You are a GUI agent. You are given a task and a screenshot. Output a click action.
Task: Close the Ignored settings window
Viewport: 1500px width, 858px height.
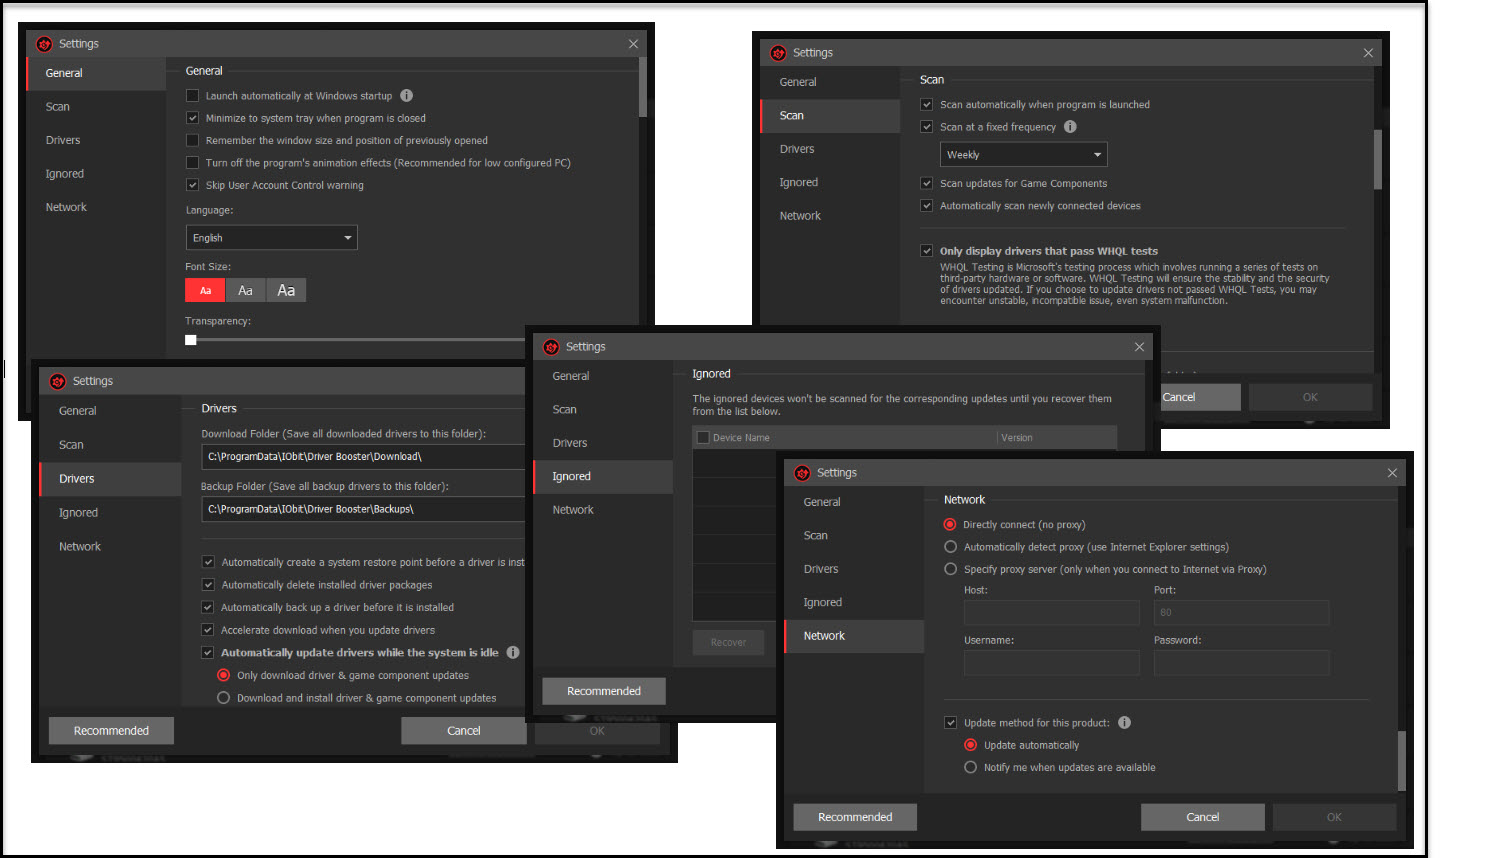[1139, 347]
